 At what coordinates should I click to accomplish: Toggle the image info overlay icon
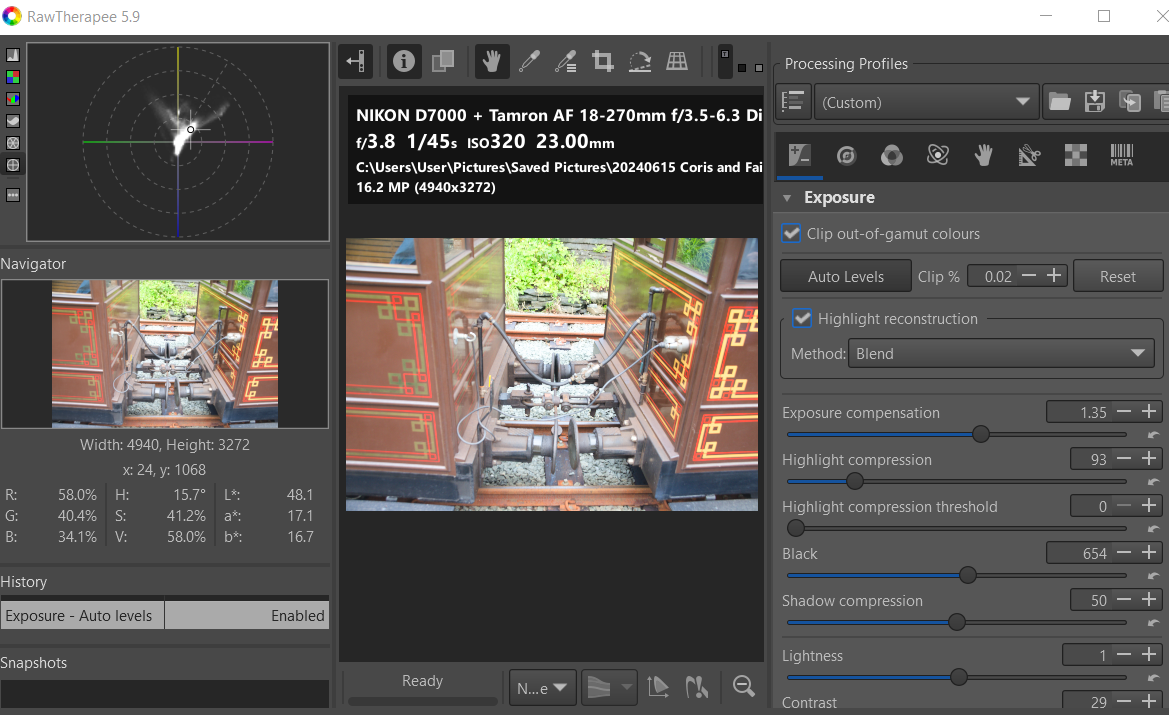click(x=404, y=62)
